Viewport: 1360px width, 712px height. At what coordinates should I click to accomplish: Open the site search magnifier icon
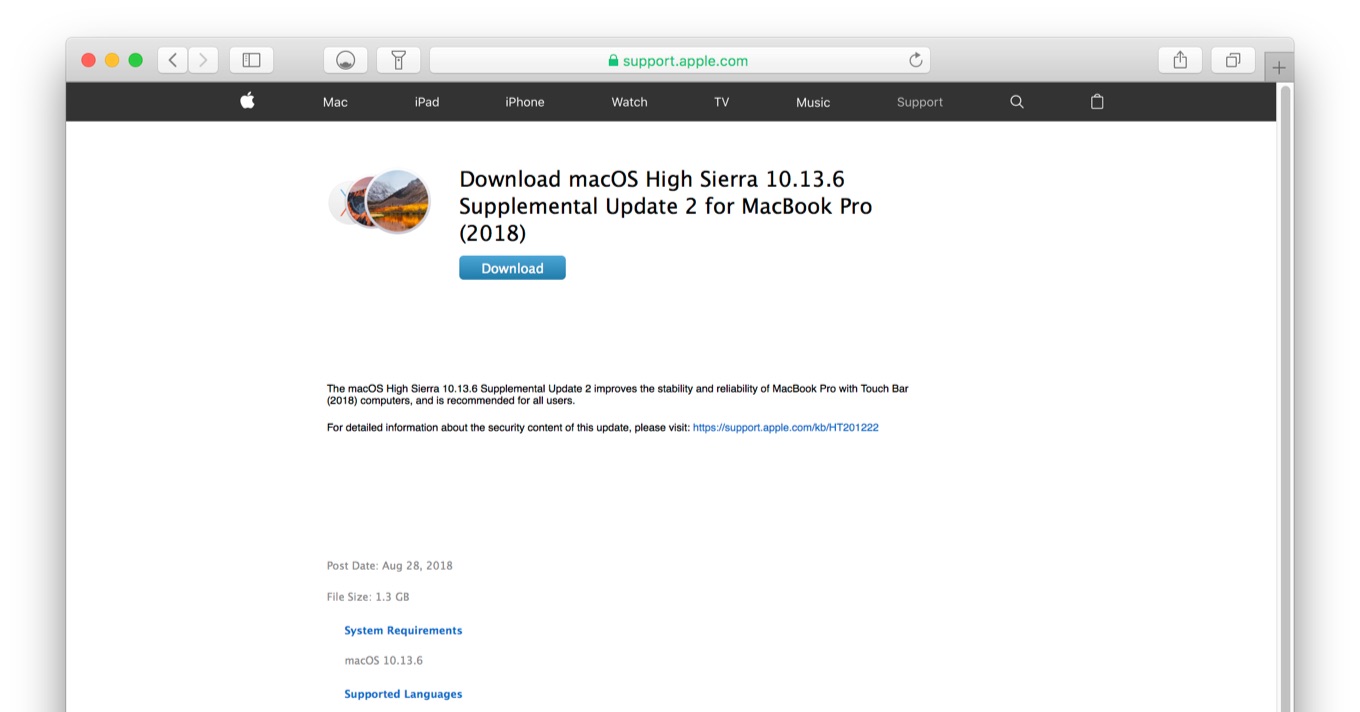tap(1016, 102)
